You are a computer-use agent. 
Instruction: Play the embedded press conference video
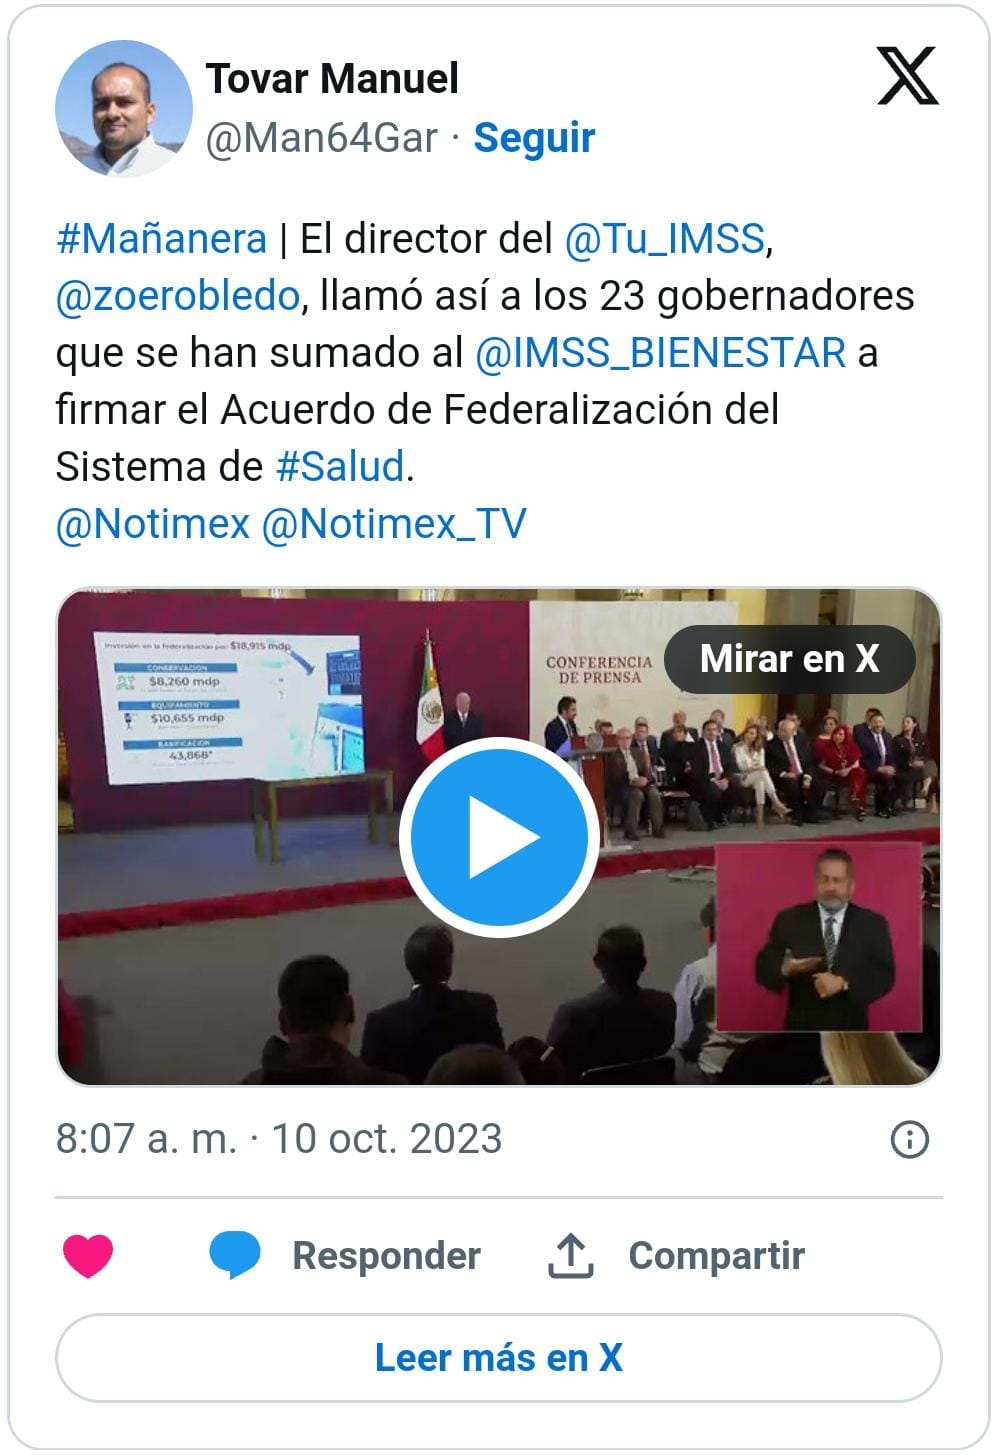coord(499,837)
